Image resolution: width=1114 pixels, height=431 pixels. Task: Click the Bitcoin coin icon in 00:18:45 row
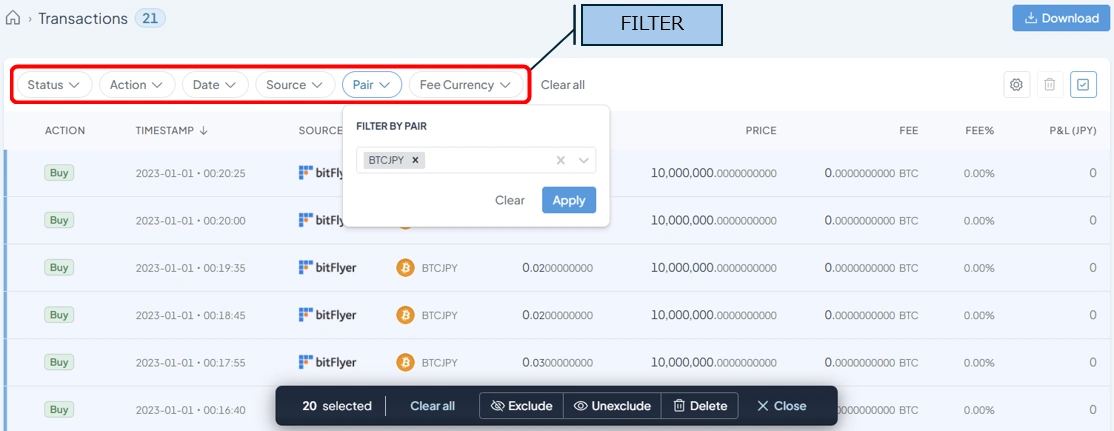[405, 315]
